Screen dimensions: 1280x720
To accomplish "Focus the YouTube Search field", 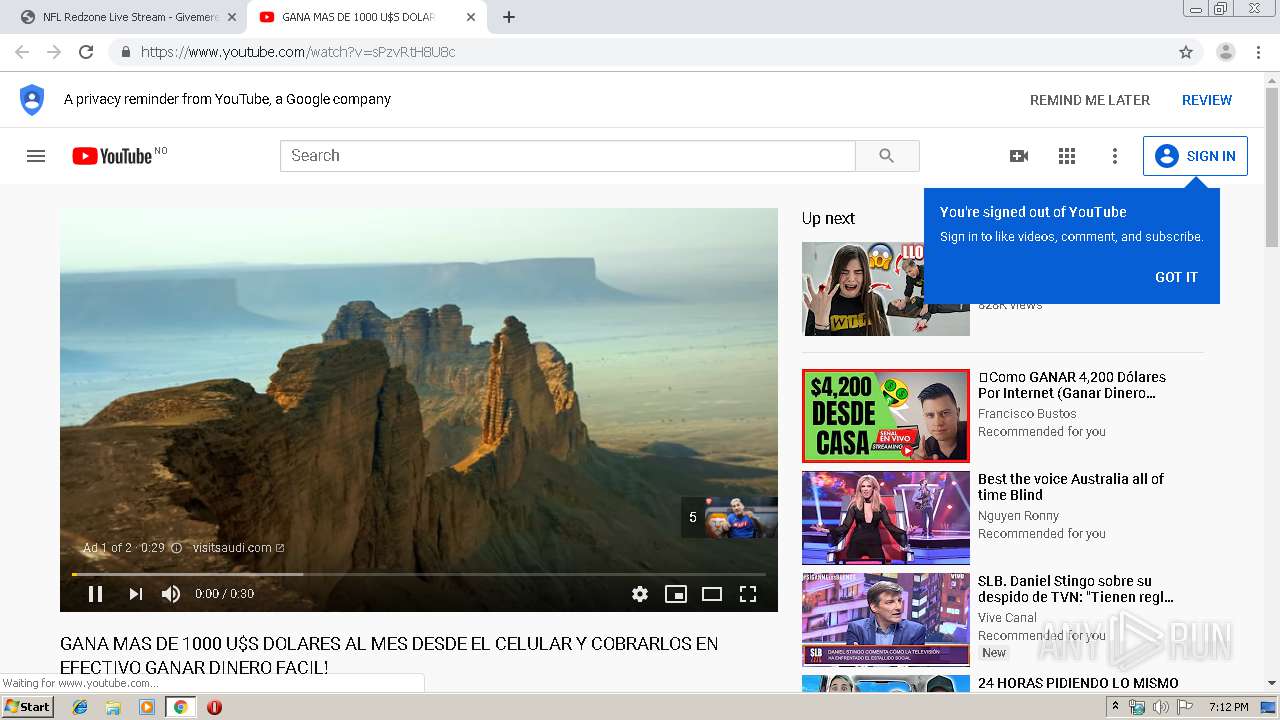I will point(568,156).
